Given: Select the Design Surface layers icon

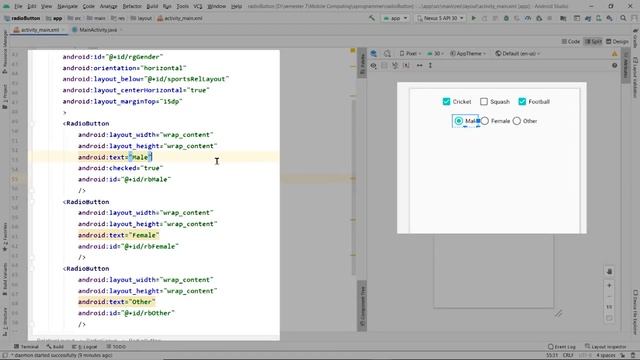Looking at the screenshot, I should (x=373, y=53).
